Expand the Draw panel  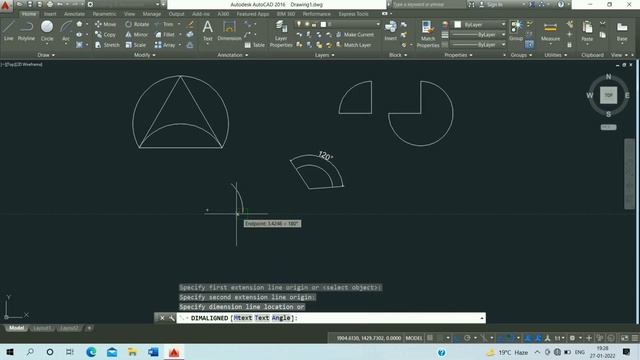(x=46, y=55)
